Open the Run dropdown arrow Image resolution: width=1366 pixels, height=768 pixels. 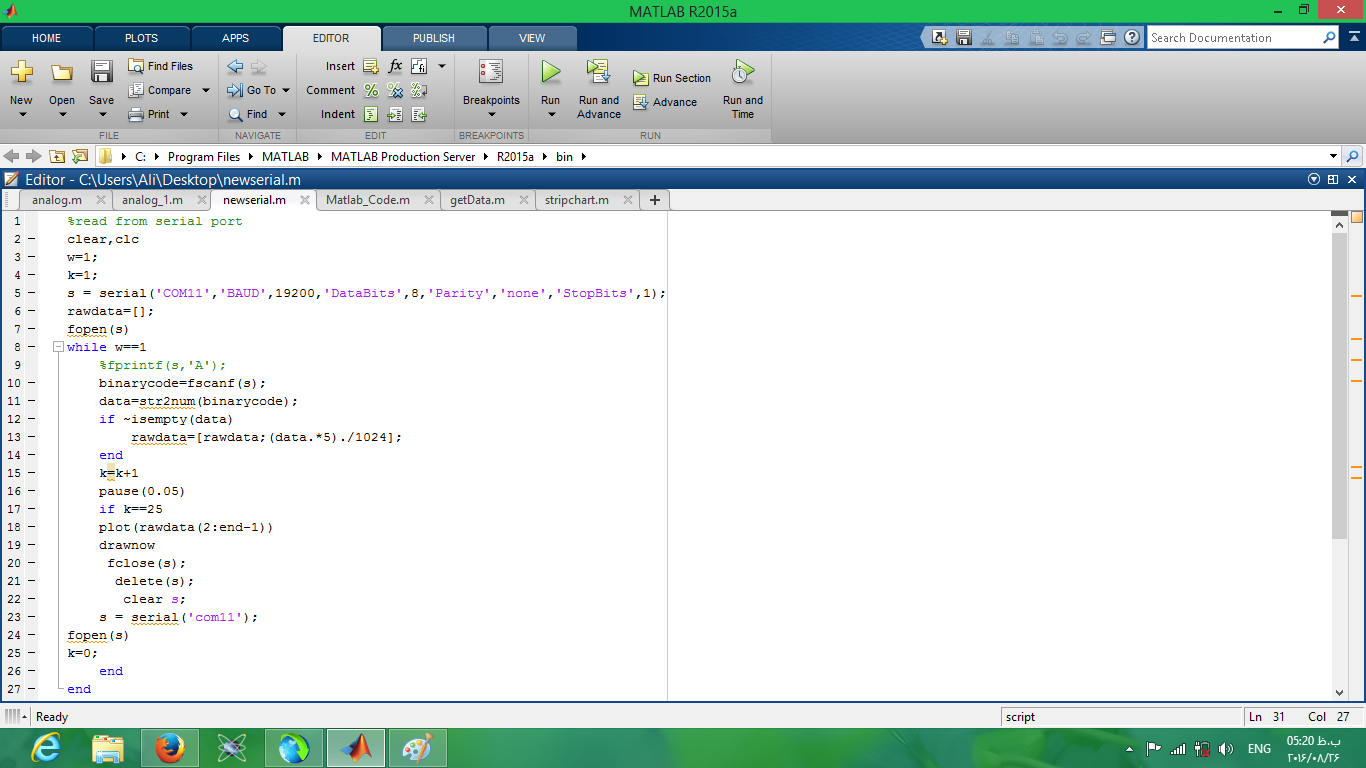551,114
